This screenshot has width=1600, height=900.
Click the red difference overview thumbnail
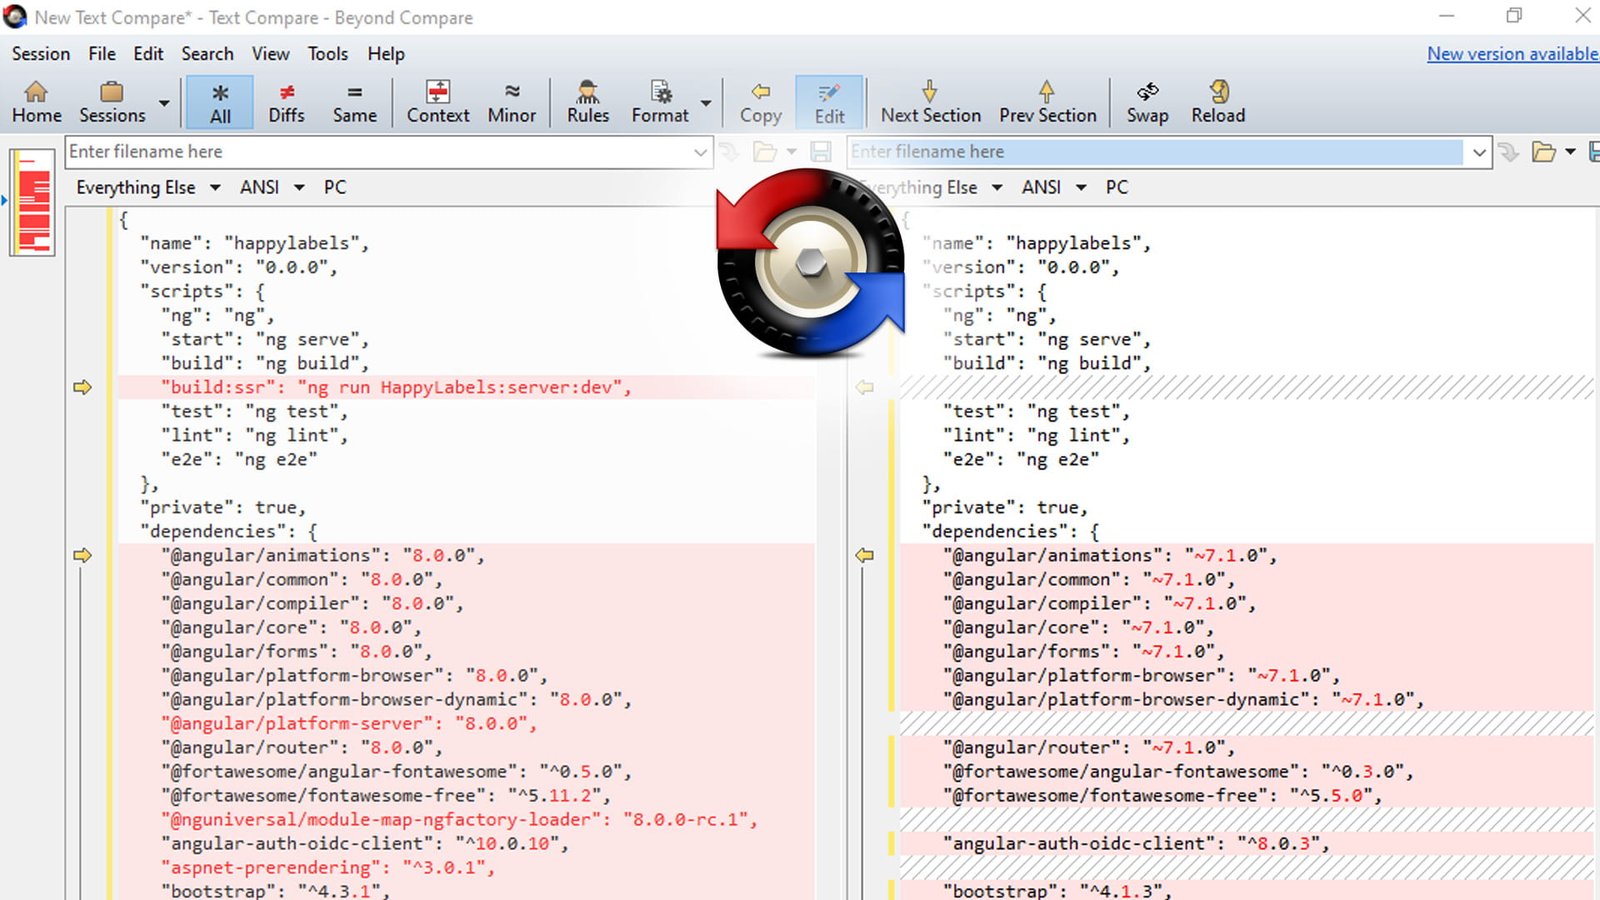(x=33, y=202)
